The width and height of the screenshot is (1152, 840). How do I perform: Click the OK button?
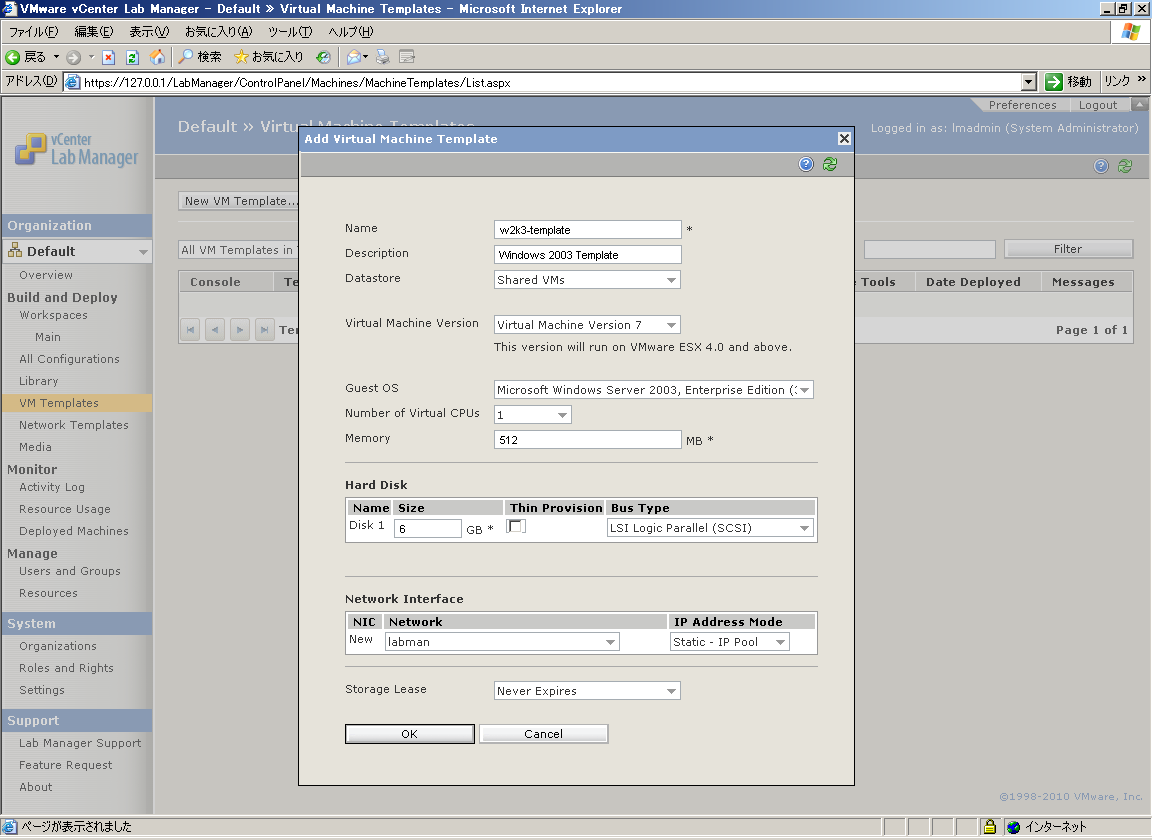(x=410, y=733)
